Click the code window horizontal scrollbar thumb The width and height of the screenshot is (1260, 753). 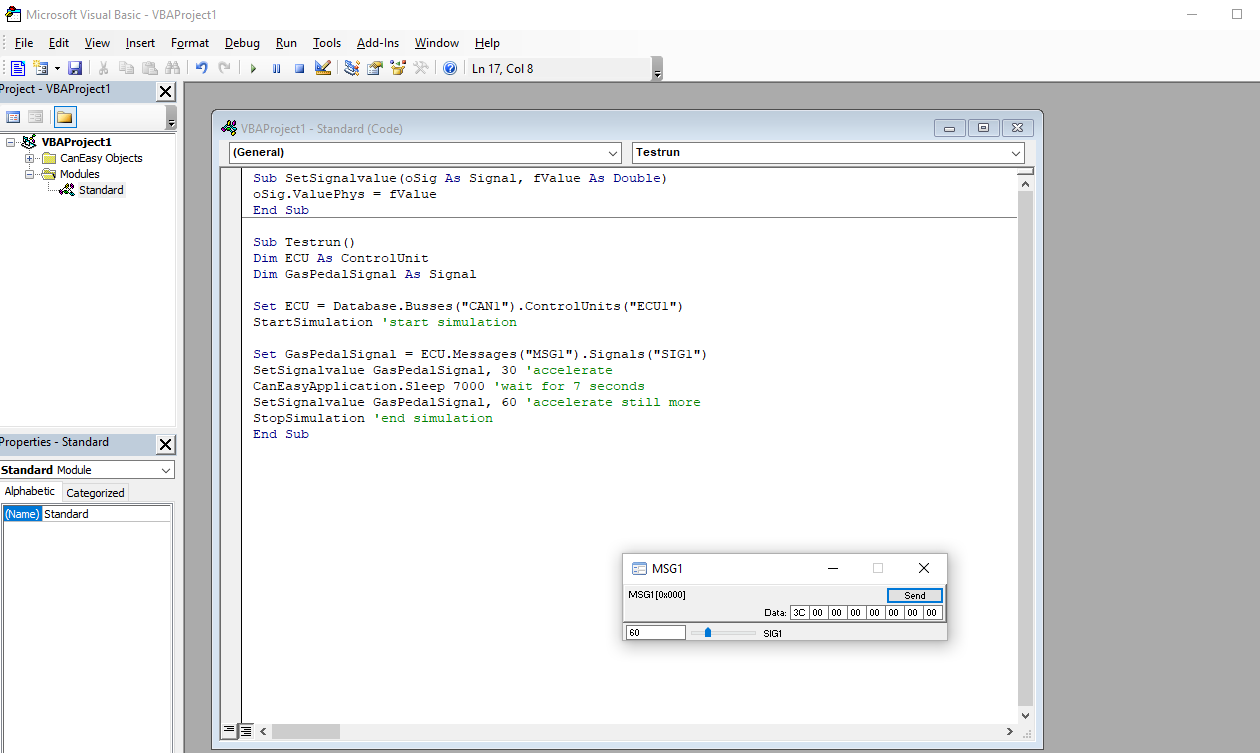pos(306,731)
